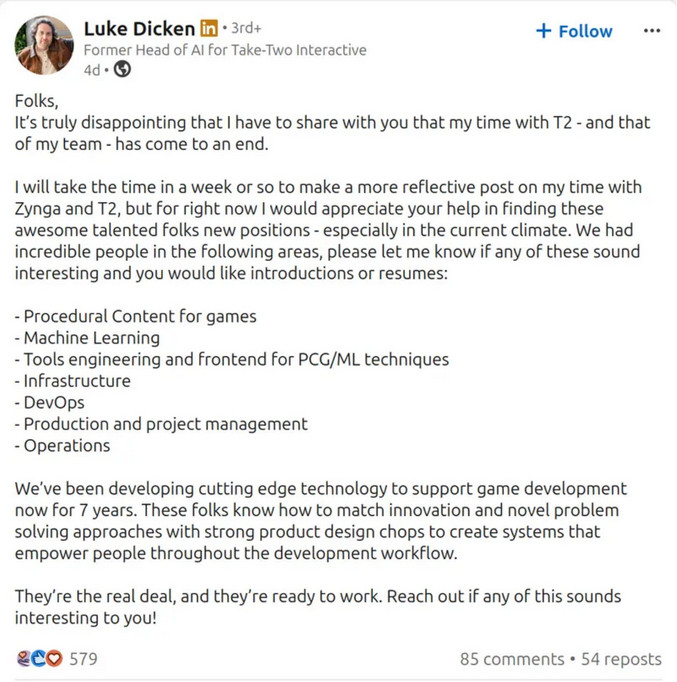
Task: Click the 4d post timestamp
Action: click(x=92, y=70)
